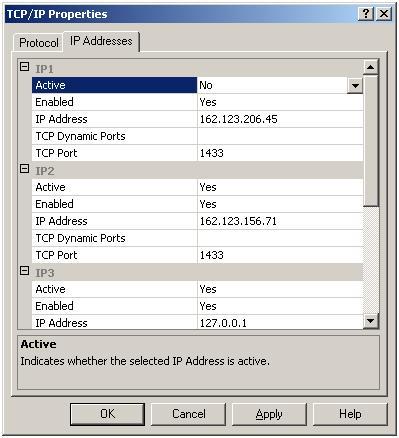
Task: Select the IP Addresses tab
Action: pos(101,41)
